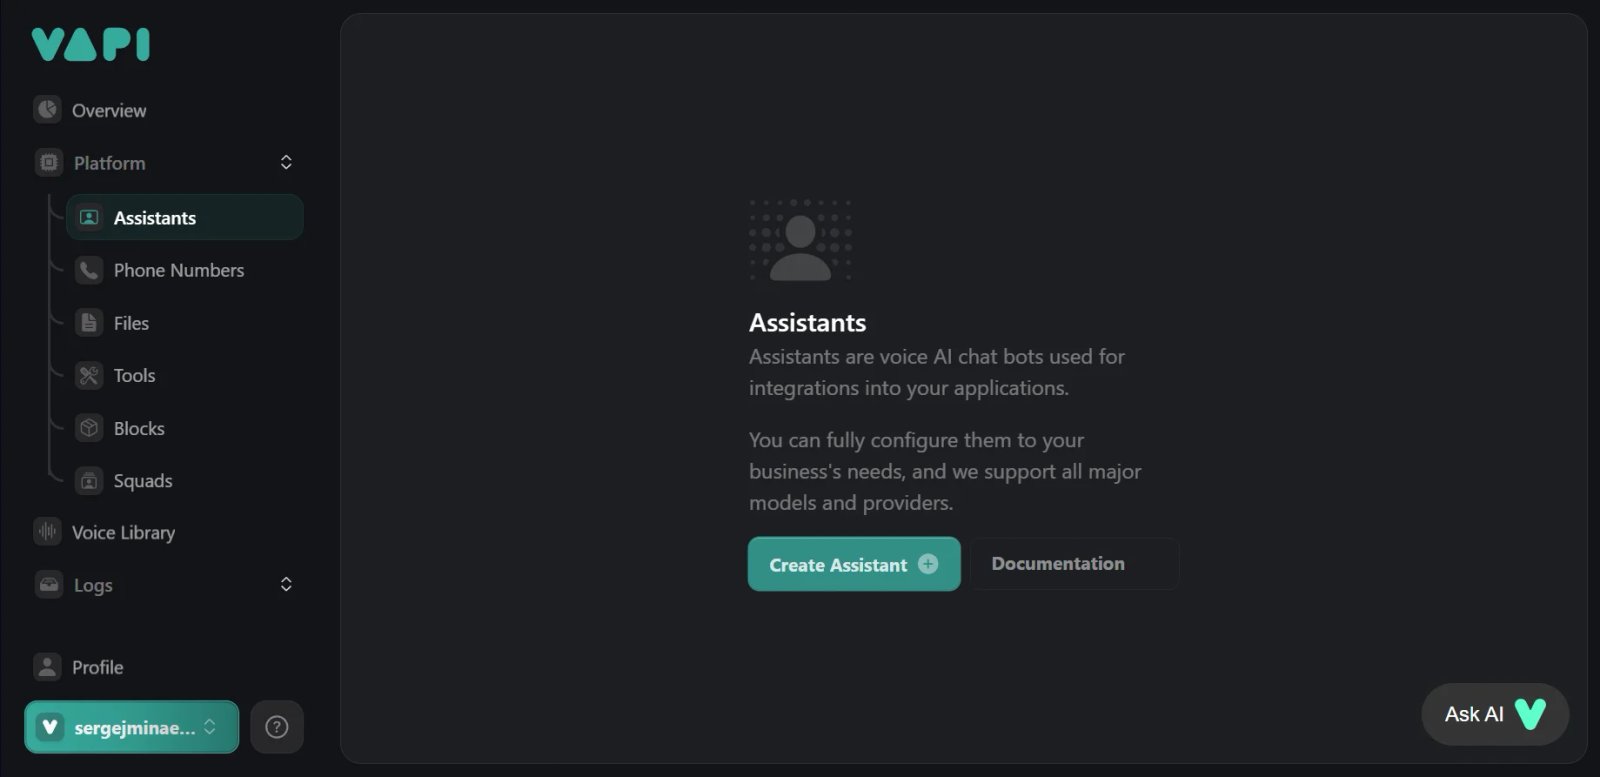The image size is (1600, 777).
Task: Expand the Logs section chevron
Action: pos(286,584)
